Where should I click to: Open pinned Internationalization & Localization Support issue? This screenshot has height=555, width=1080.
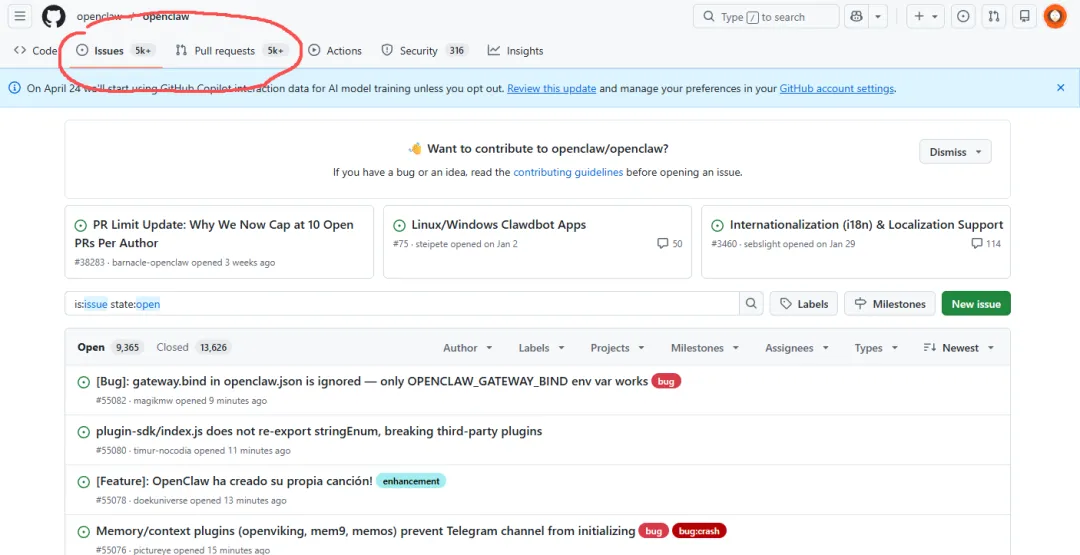pyautogui.click(x=866, y=224)
